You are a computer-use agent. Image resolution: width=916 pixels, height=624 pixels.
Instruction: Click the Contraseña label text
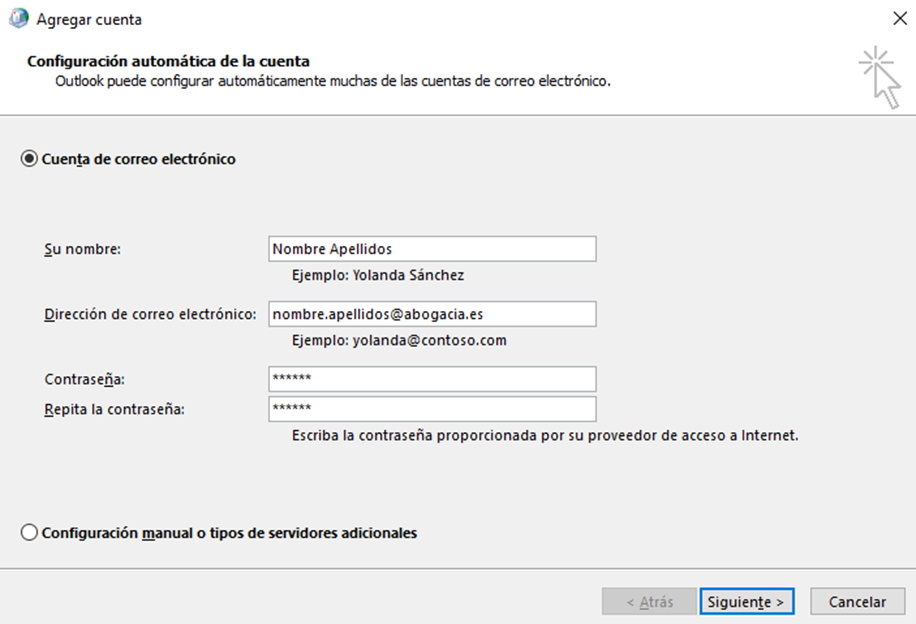92,379
